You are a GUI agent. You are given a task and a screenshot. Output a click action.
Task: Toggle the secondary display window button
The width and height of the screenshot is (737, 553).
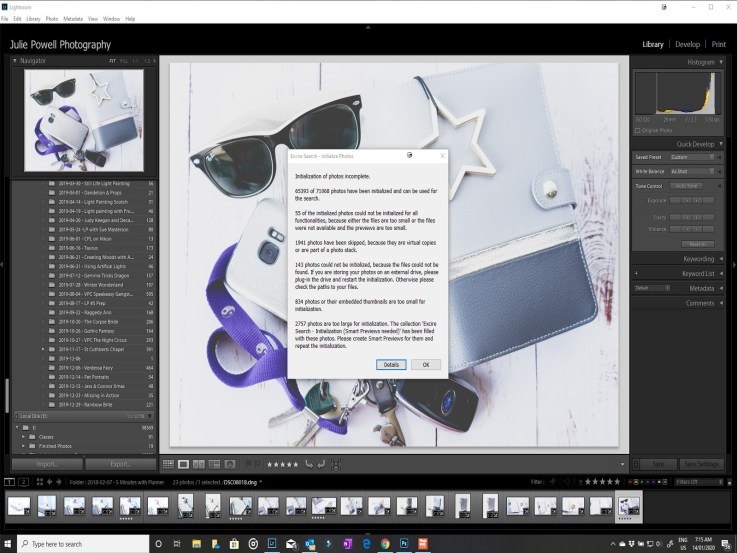(24, 482)
